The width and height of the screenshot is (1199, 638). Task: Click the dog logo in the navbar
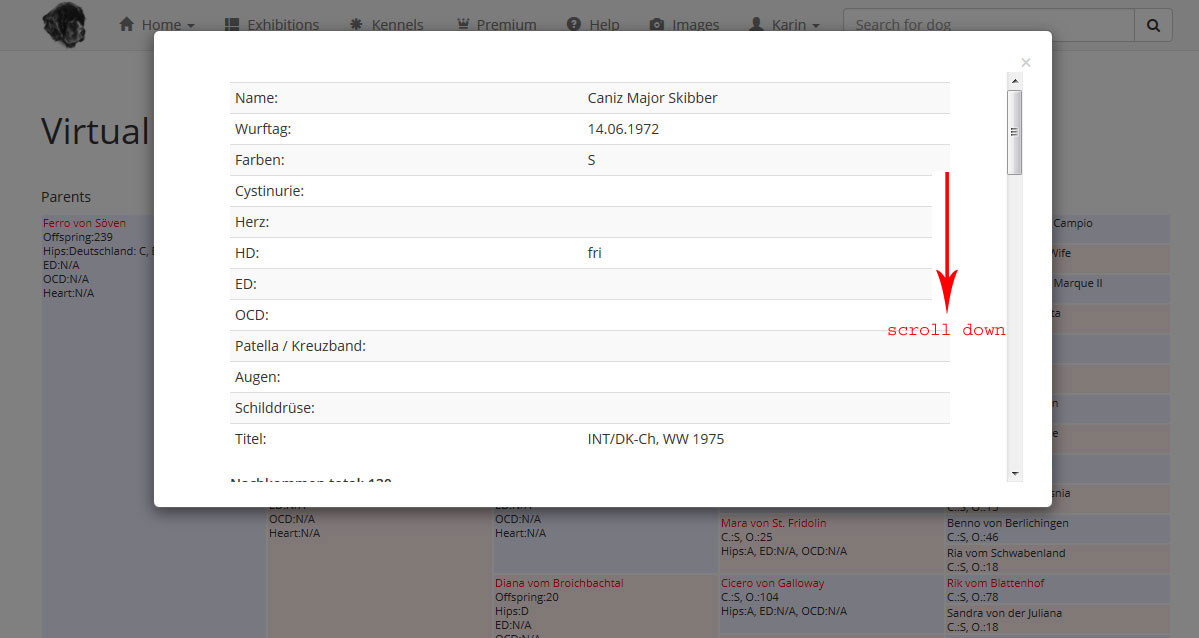pos(64,24)
